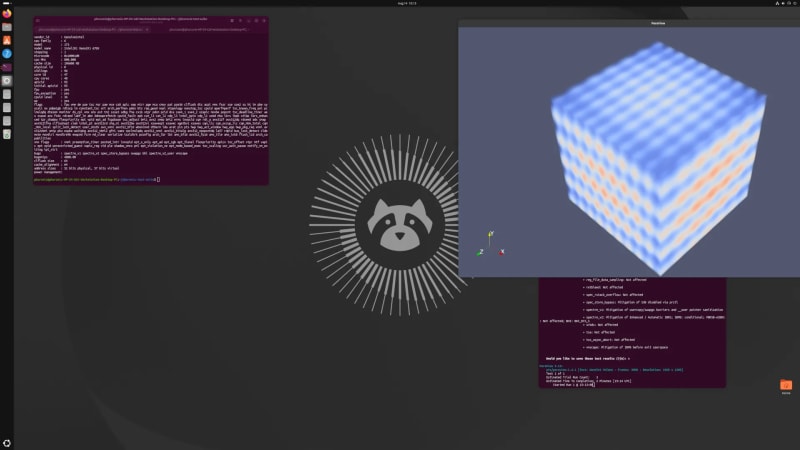Click the 'model name' line in upper terminal
The image size is (800, 450).
tap(67, 48)
